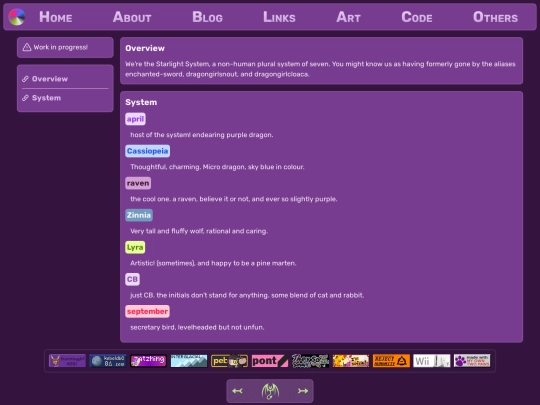The height and width of the screenshot is (405, 540).
Task: Click the link icon beside sidebar System
Action: coord(25,98)
